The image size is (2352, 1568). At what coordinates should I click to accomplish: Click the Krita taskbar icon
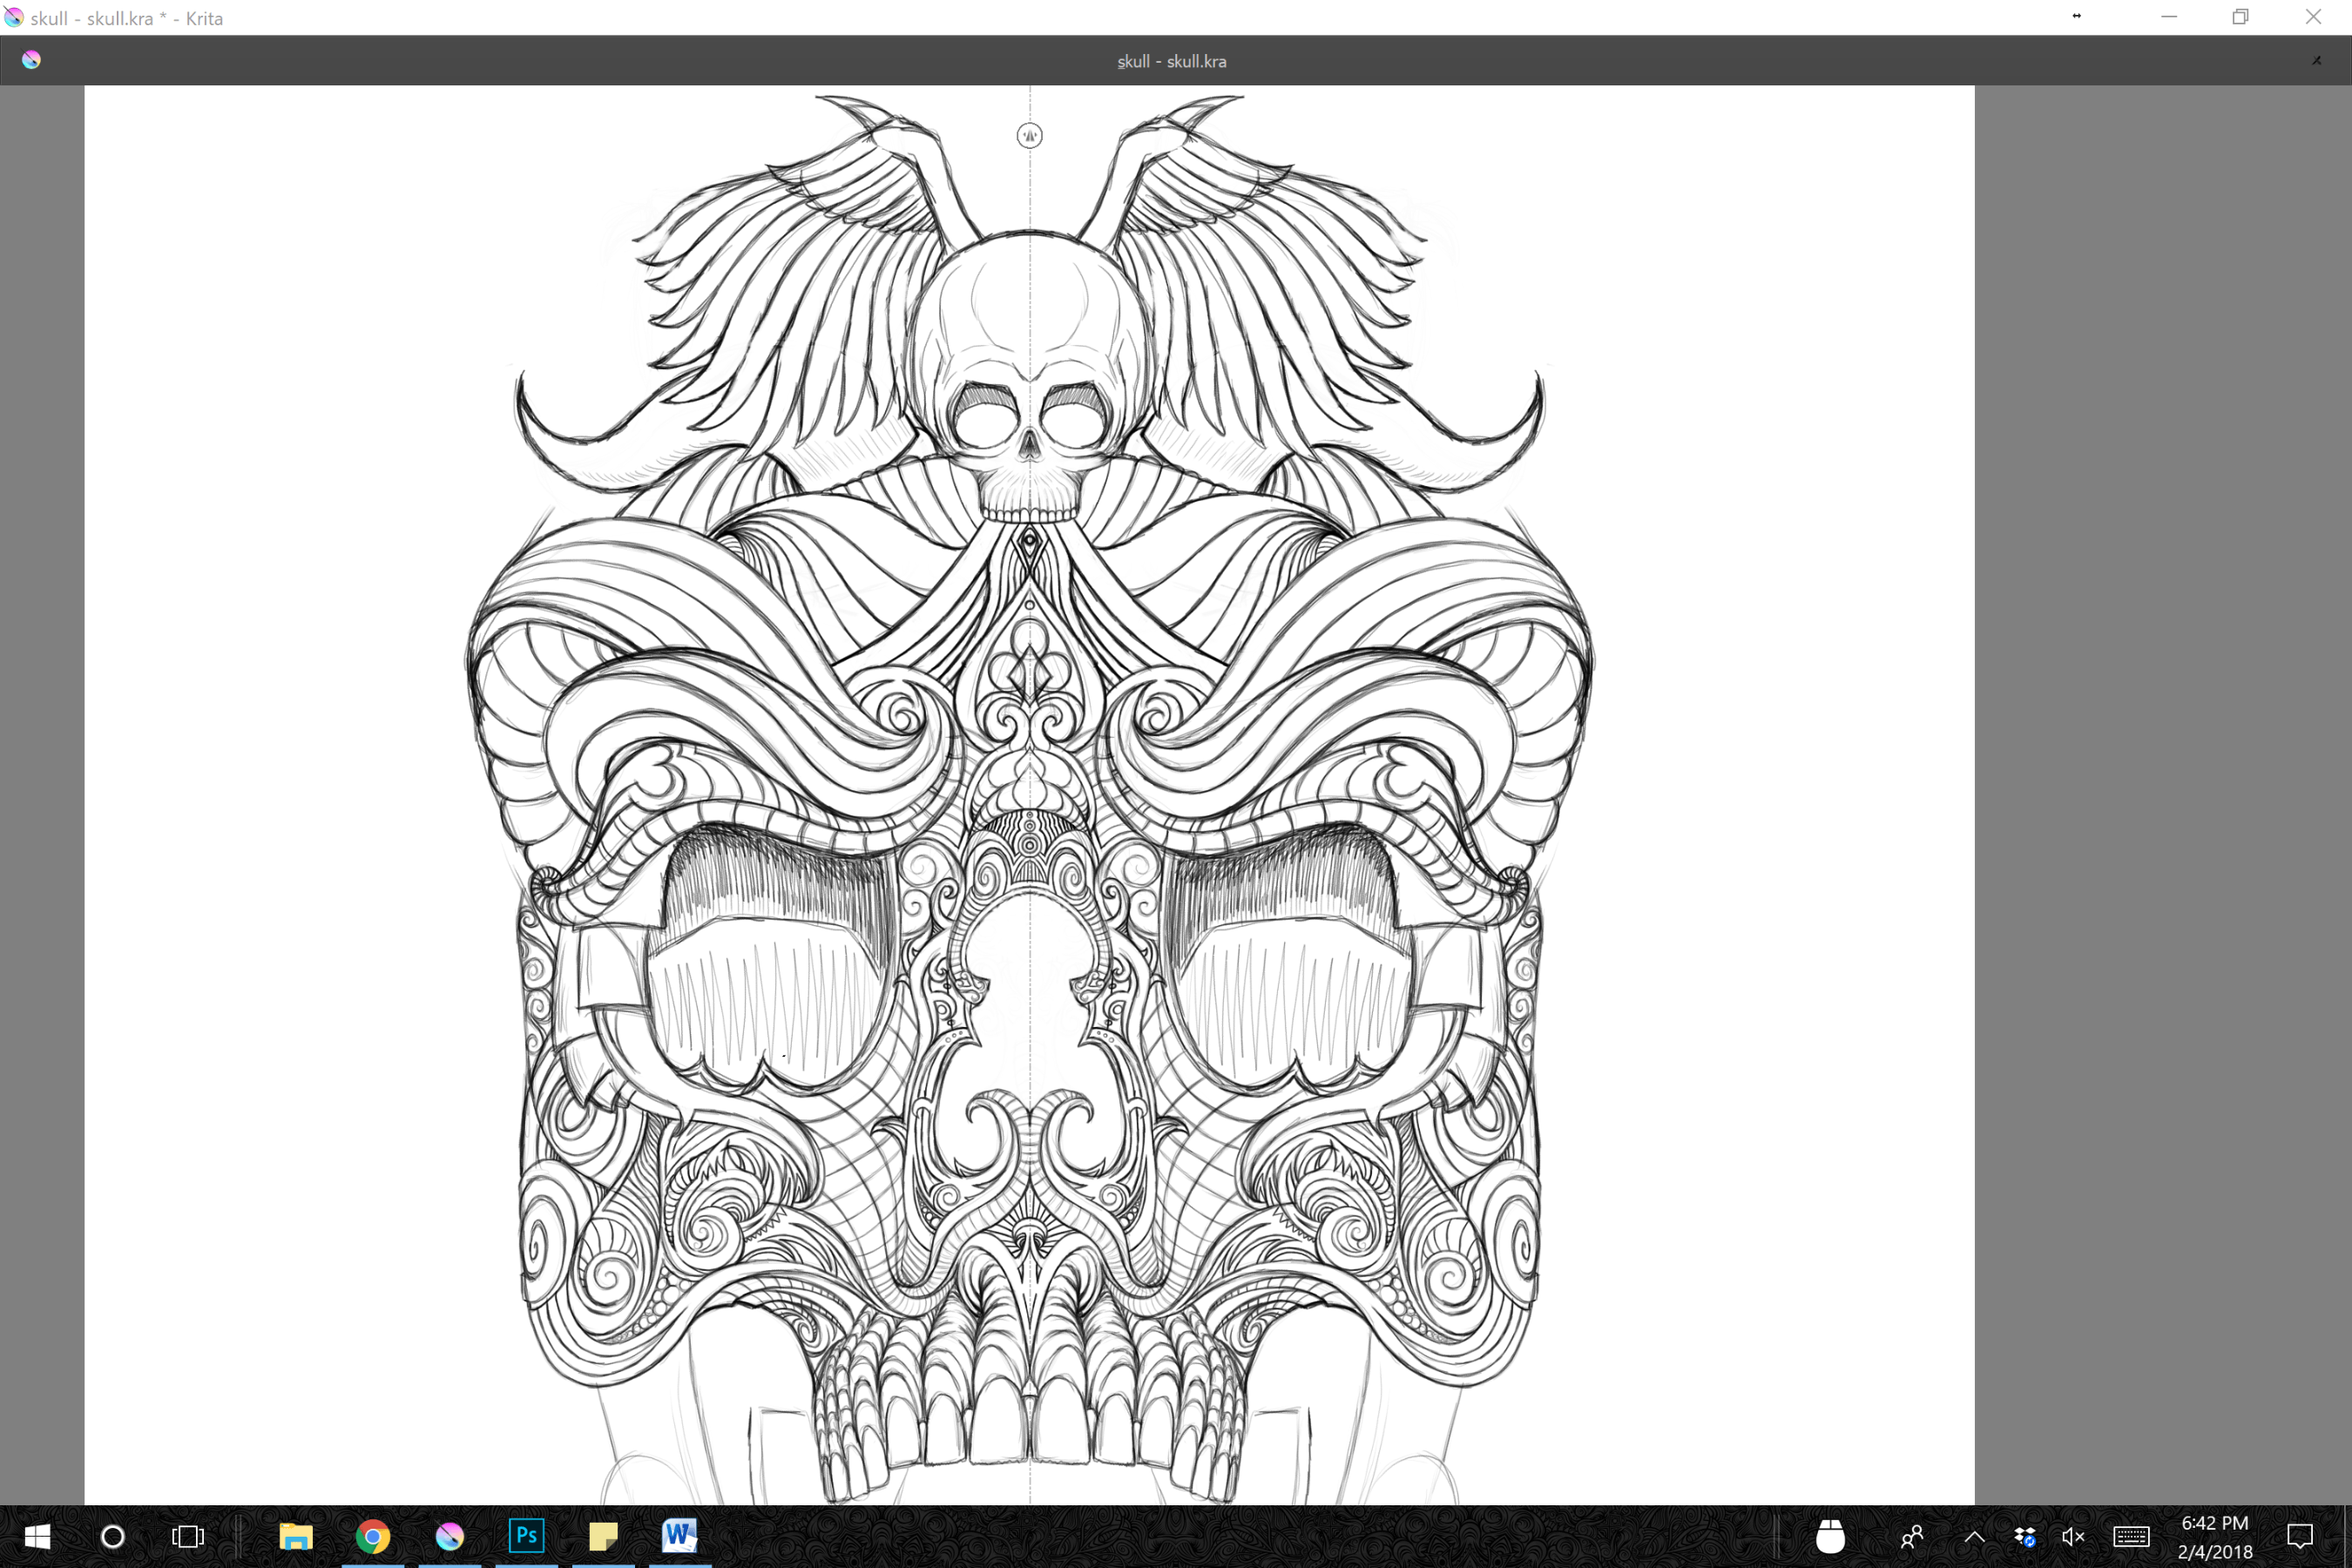[x=450, y=1536]
